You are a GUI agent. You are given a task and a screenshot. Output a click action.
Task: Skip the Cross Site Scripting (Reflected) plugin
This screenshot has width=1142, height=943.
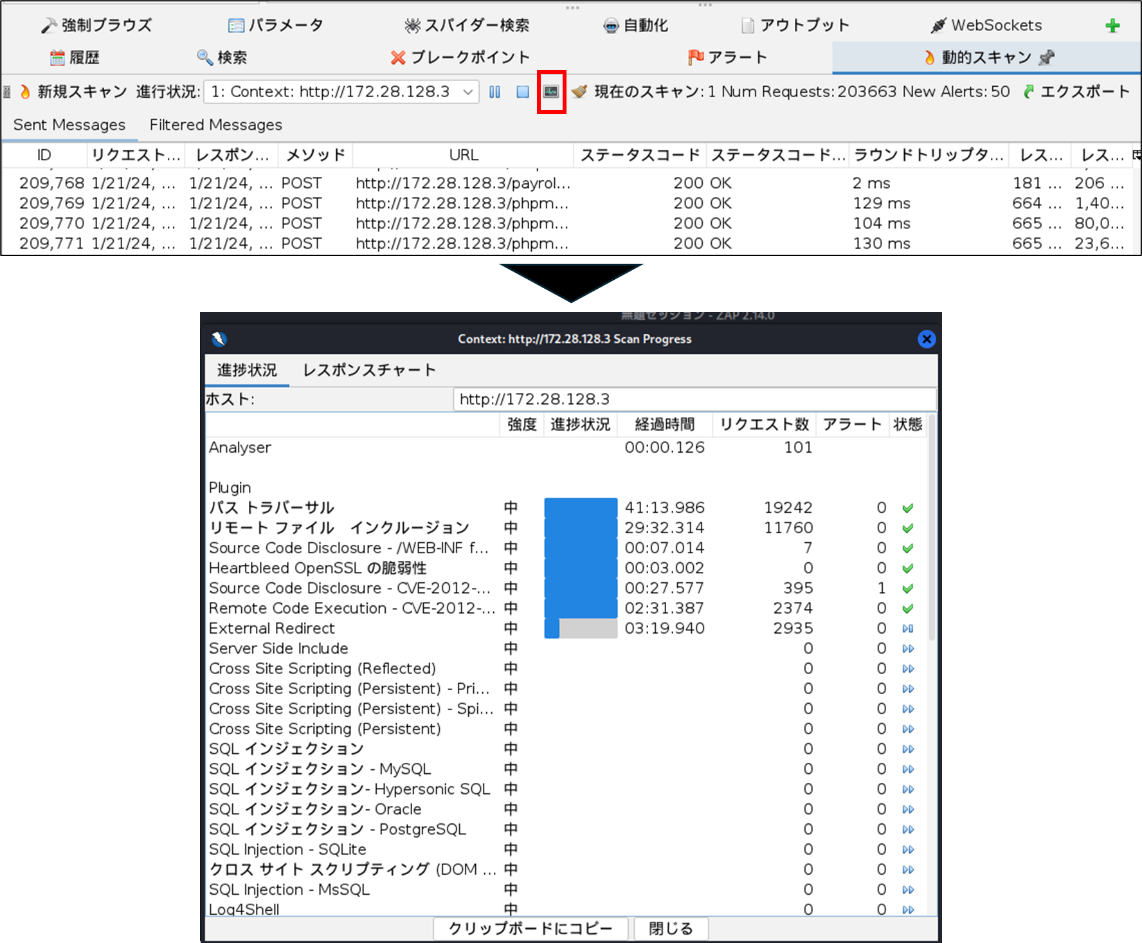coord(908,669)
